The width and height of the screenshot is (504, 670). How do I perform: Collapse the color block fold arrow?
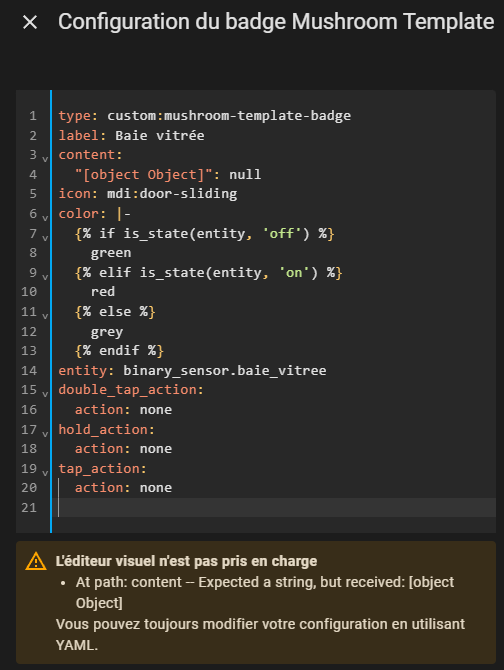point(45,217)
